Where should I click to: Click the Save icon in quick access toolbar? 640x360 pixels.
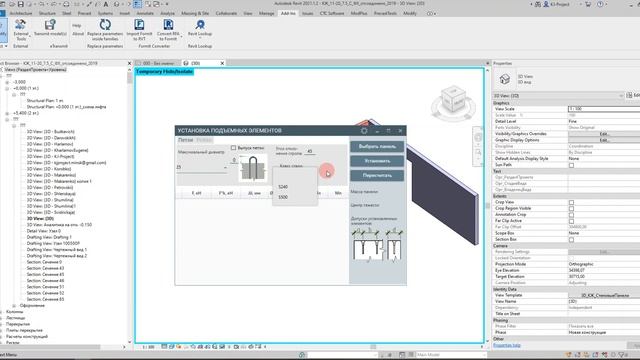20,4
